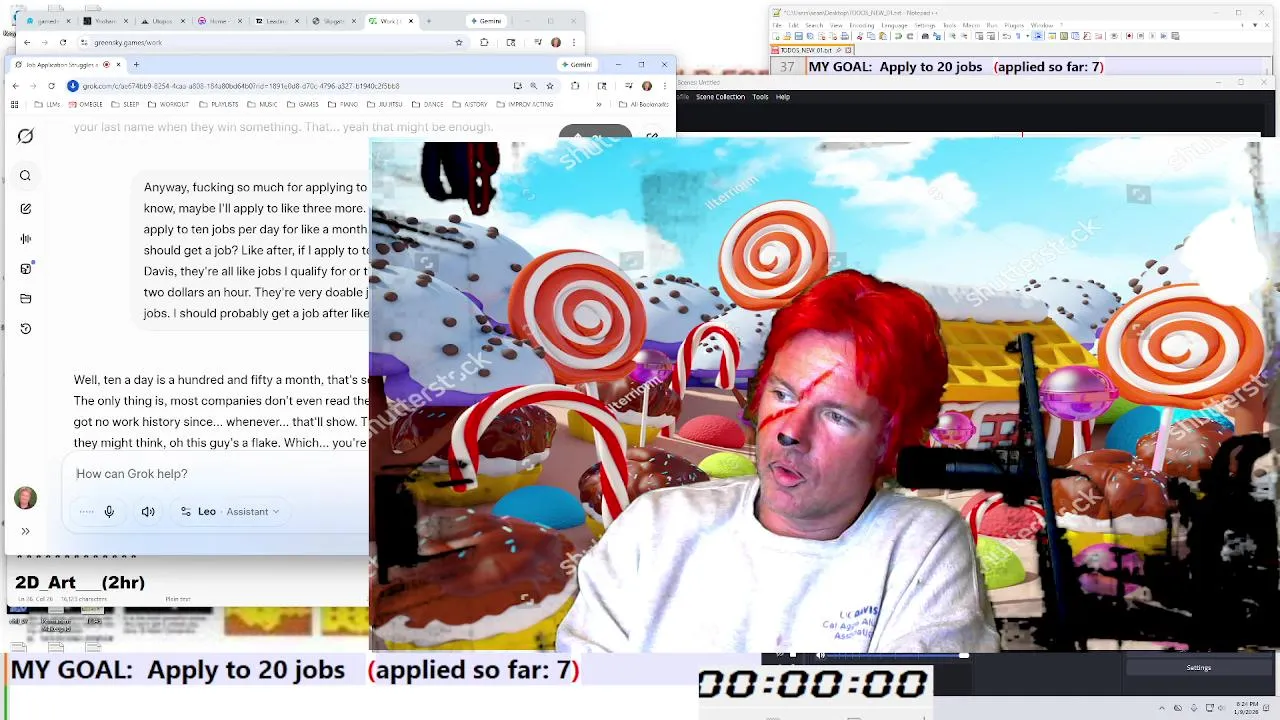The image size is (1280, 720).
Task: Open Notepad++ Search menu
Action: tap(814, 25)
